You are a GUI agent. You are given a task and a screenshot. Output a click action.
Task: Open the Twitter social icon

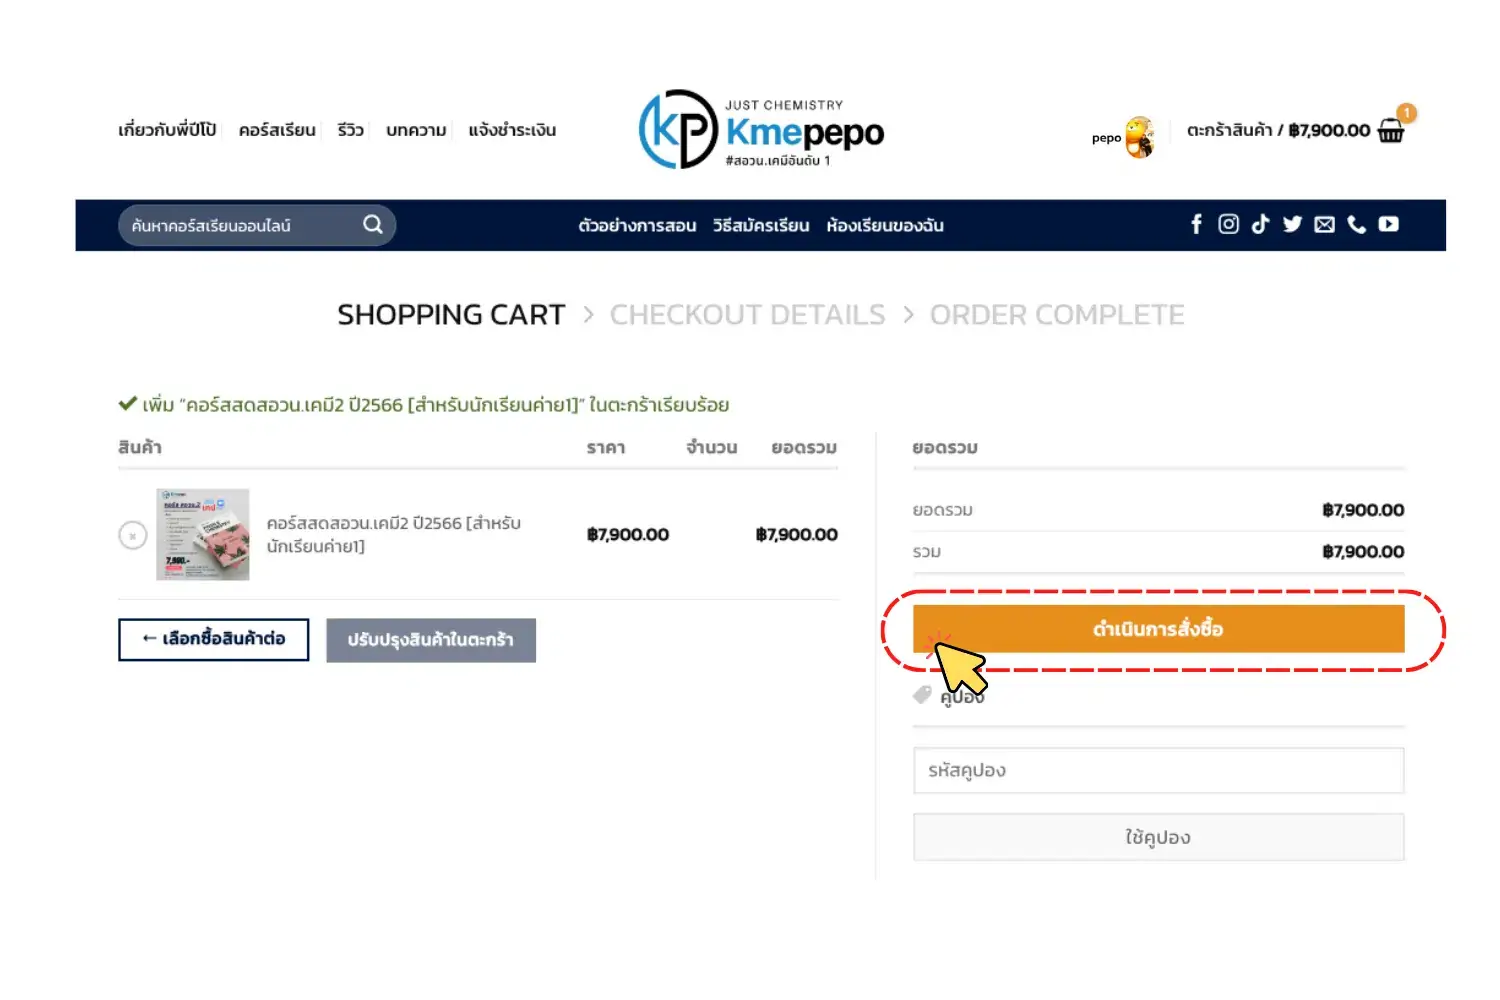tap(1292, 224)
